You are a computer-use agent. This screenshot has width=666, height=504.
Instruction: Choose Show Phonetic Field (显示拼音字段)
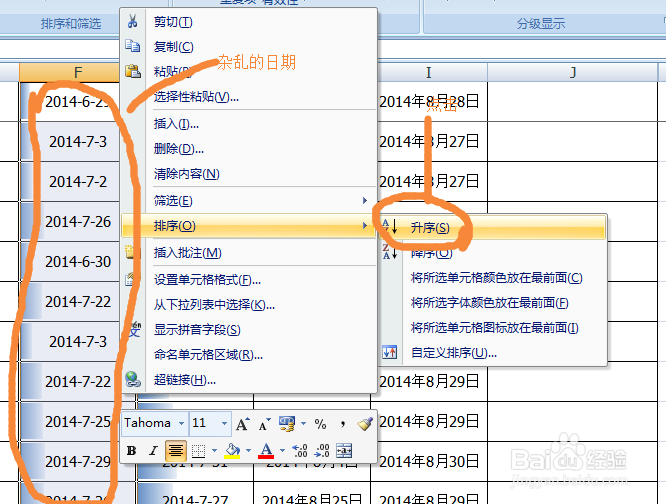point(249,330)
